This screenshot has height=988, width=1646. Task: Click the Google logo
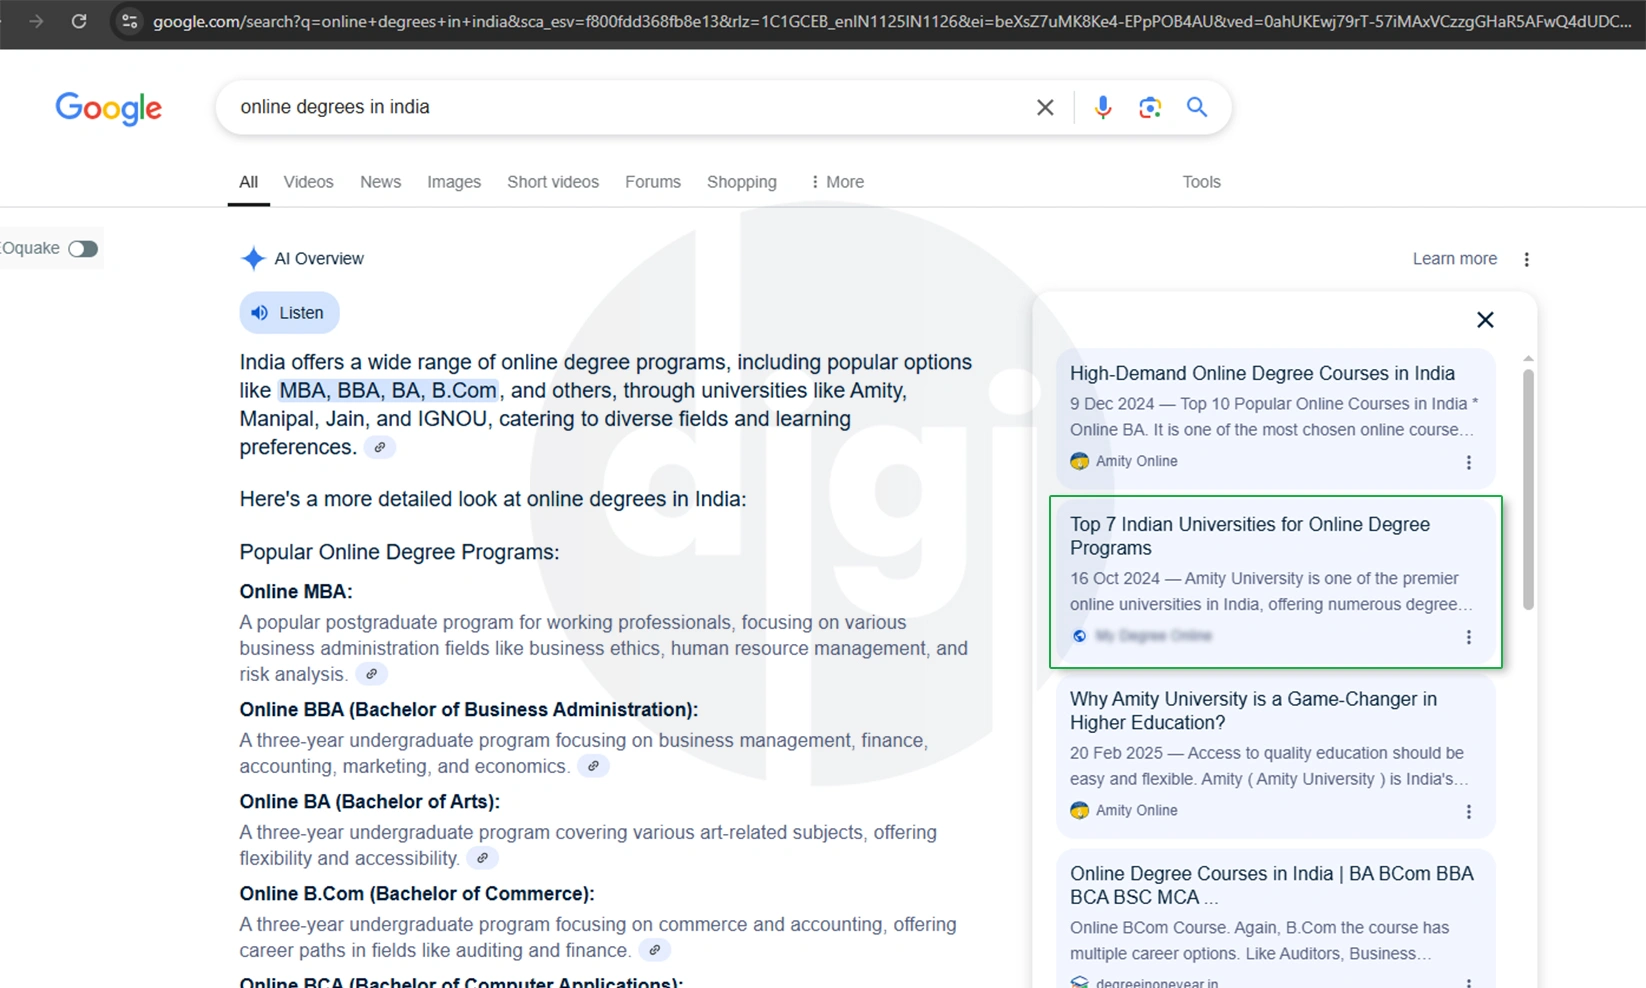(108, 108)
